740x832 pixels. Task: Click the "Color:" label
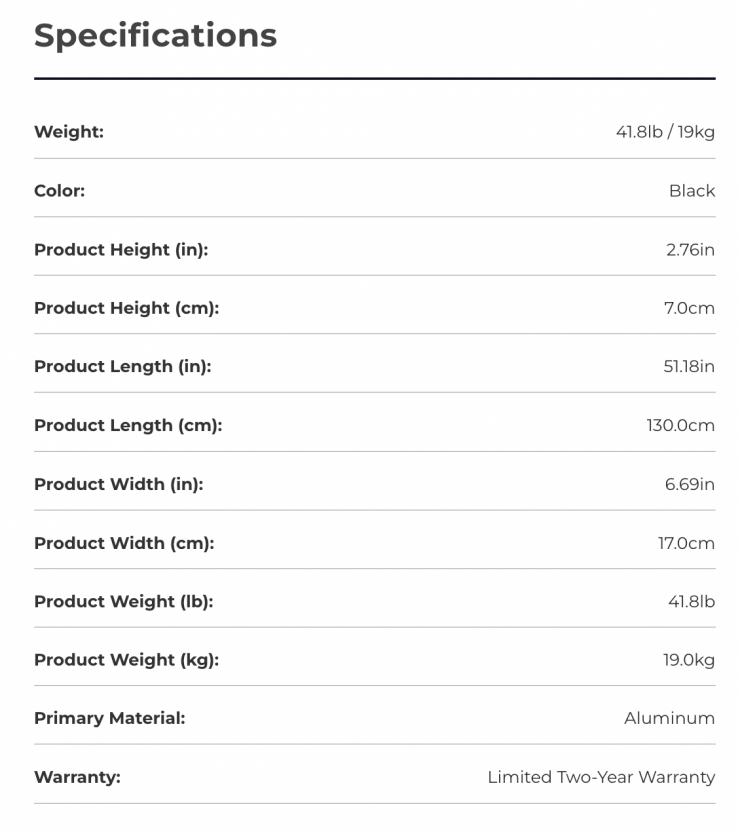pos(59,191)
